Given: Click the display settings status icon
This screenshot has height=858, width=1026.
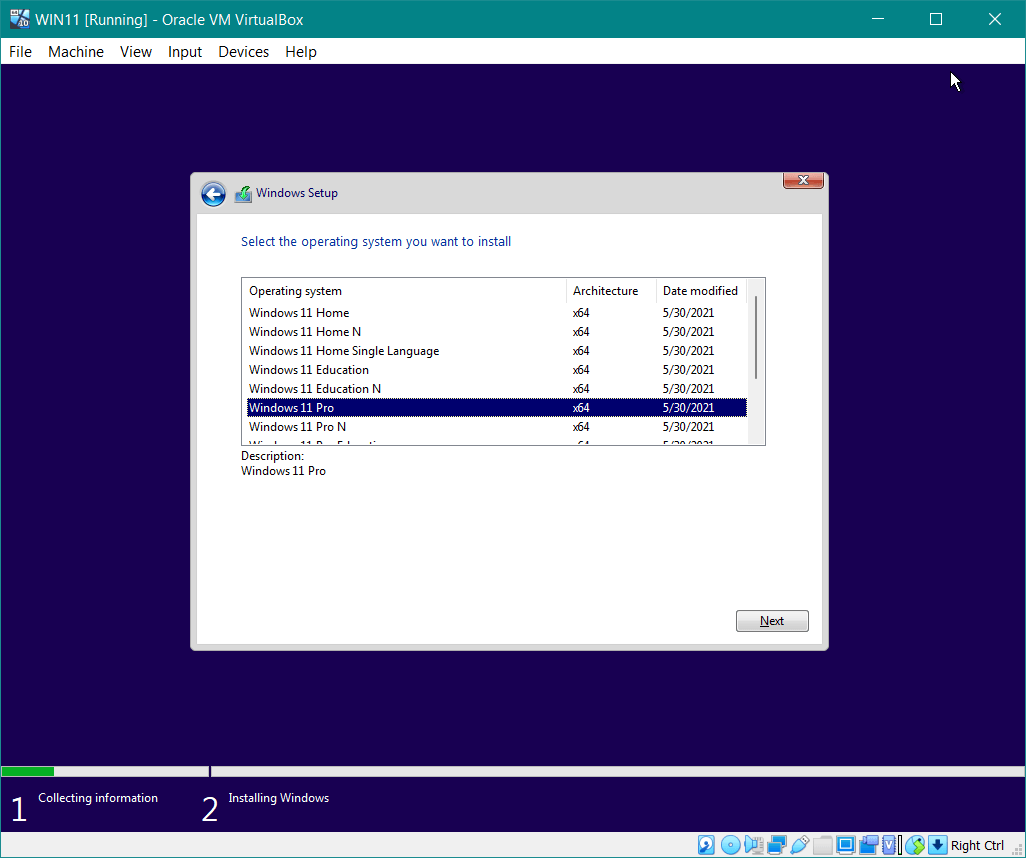Looking at the screenshot, I should point(845,845).
